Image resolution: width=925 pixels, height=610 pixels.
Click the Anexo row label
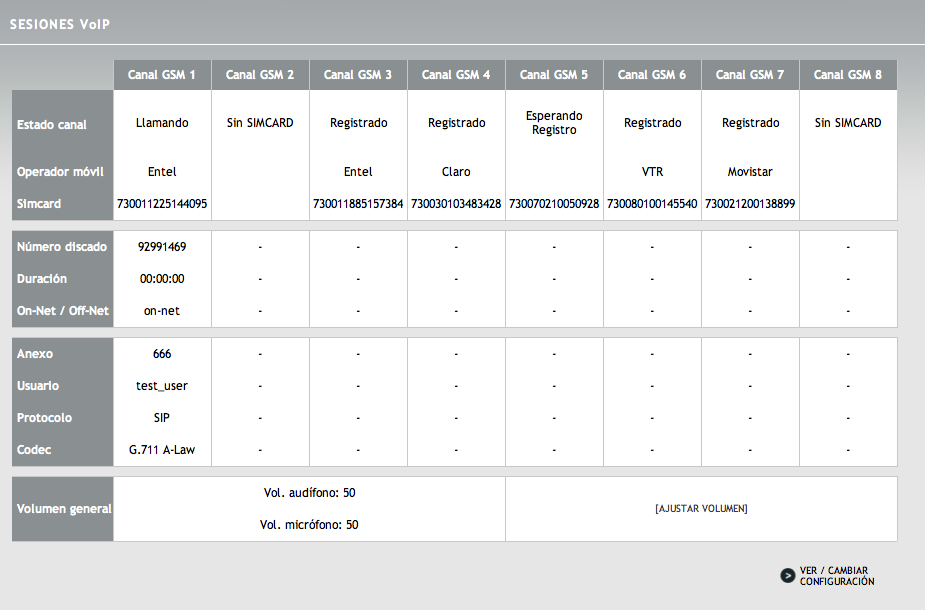[35, 353]
